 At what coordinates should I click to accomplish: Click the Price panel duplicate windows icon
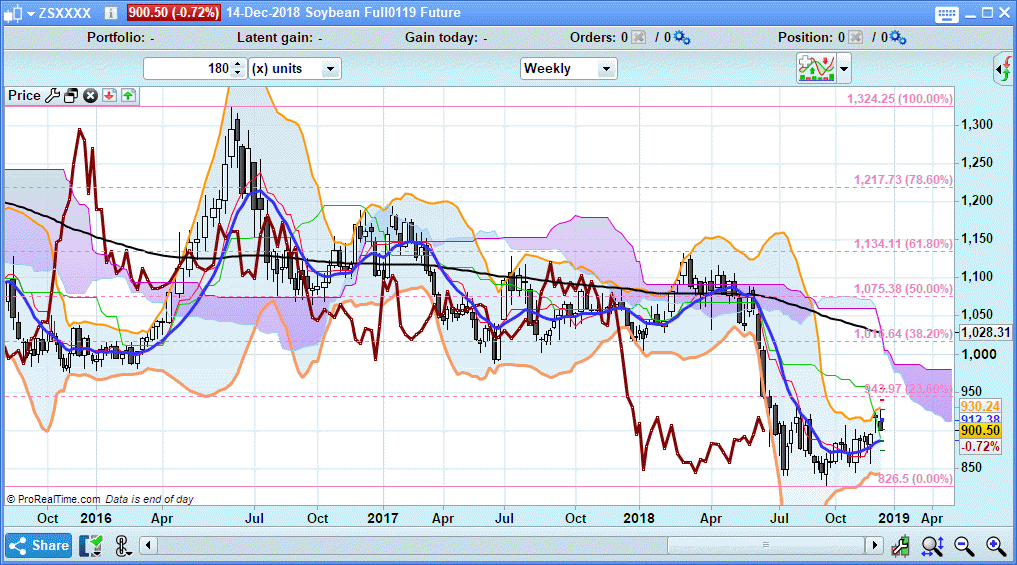click(x=71, y=96)
